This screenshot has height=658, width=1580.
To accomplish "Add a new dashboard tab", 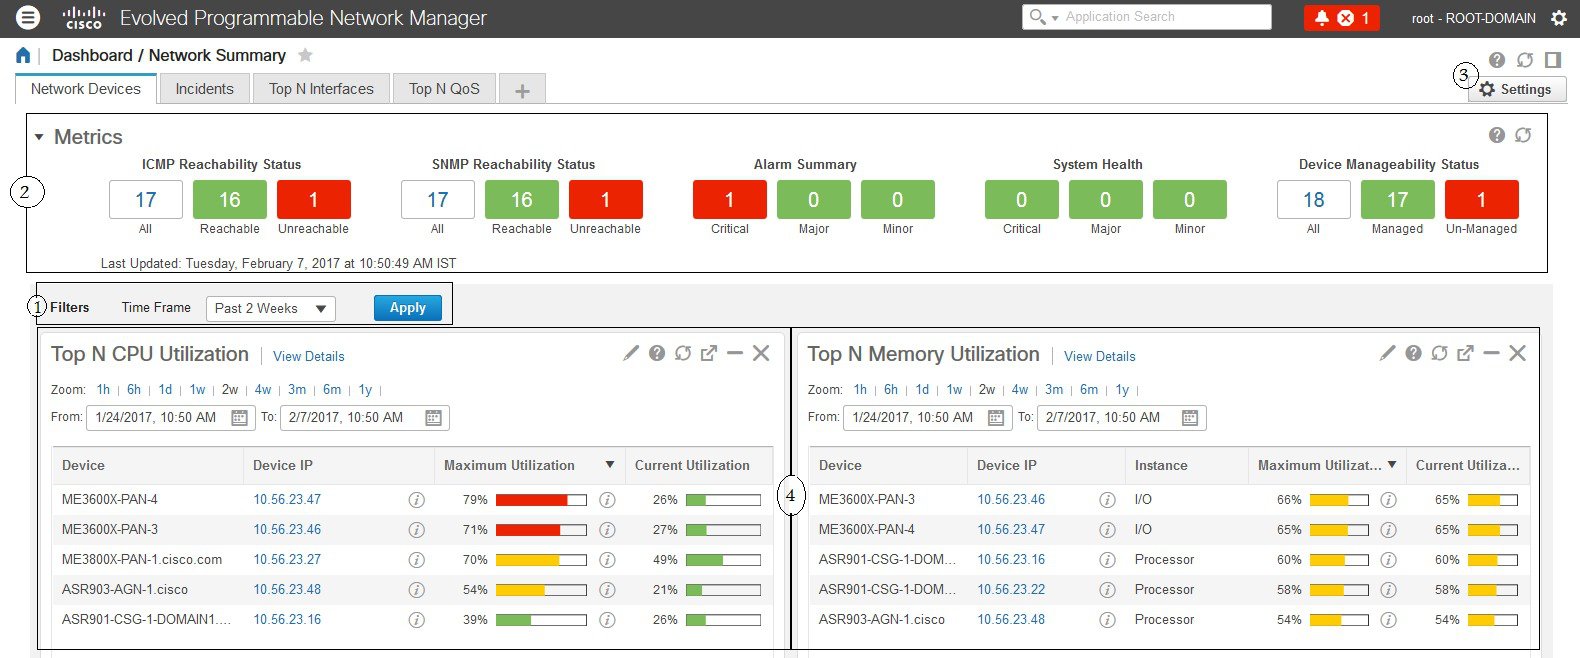I will point(522,90).
